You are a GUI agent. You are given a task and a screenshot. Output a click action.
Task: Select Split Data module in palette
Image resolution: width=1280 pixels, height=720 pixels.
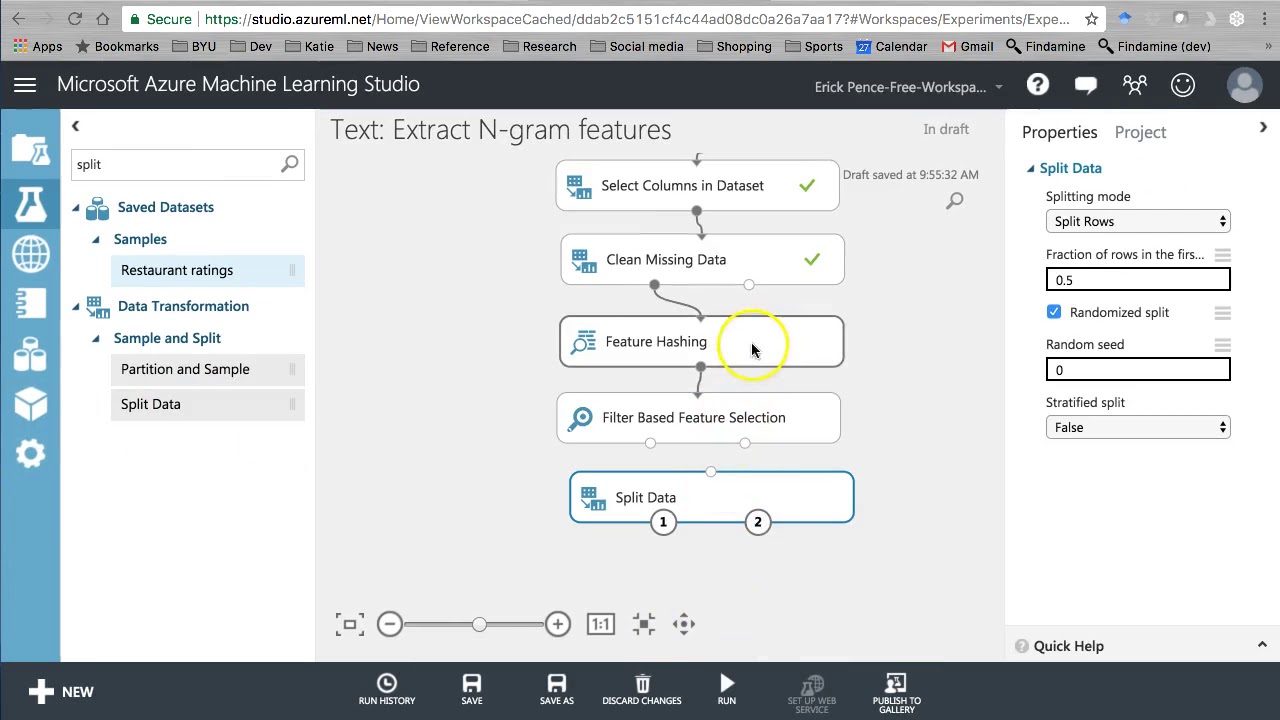tap(207, 404)
